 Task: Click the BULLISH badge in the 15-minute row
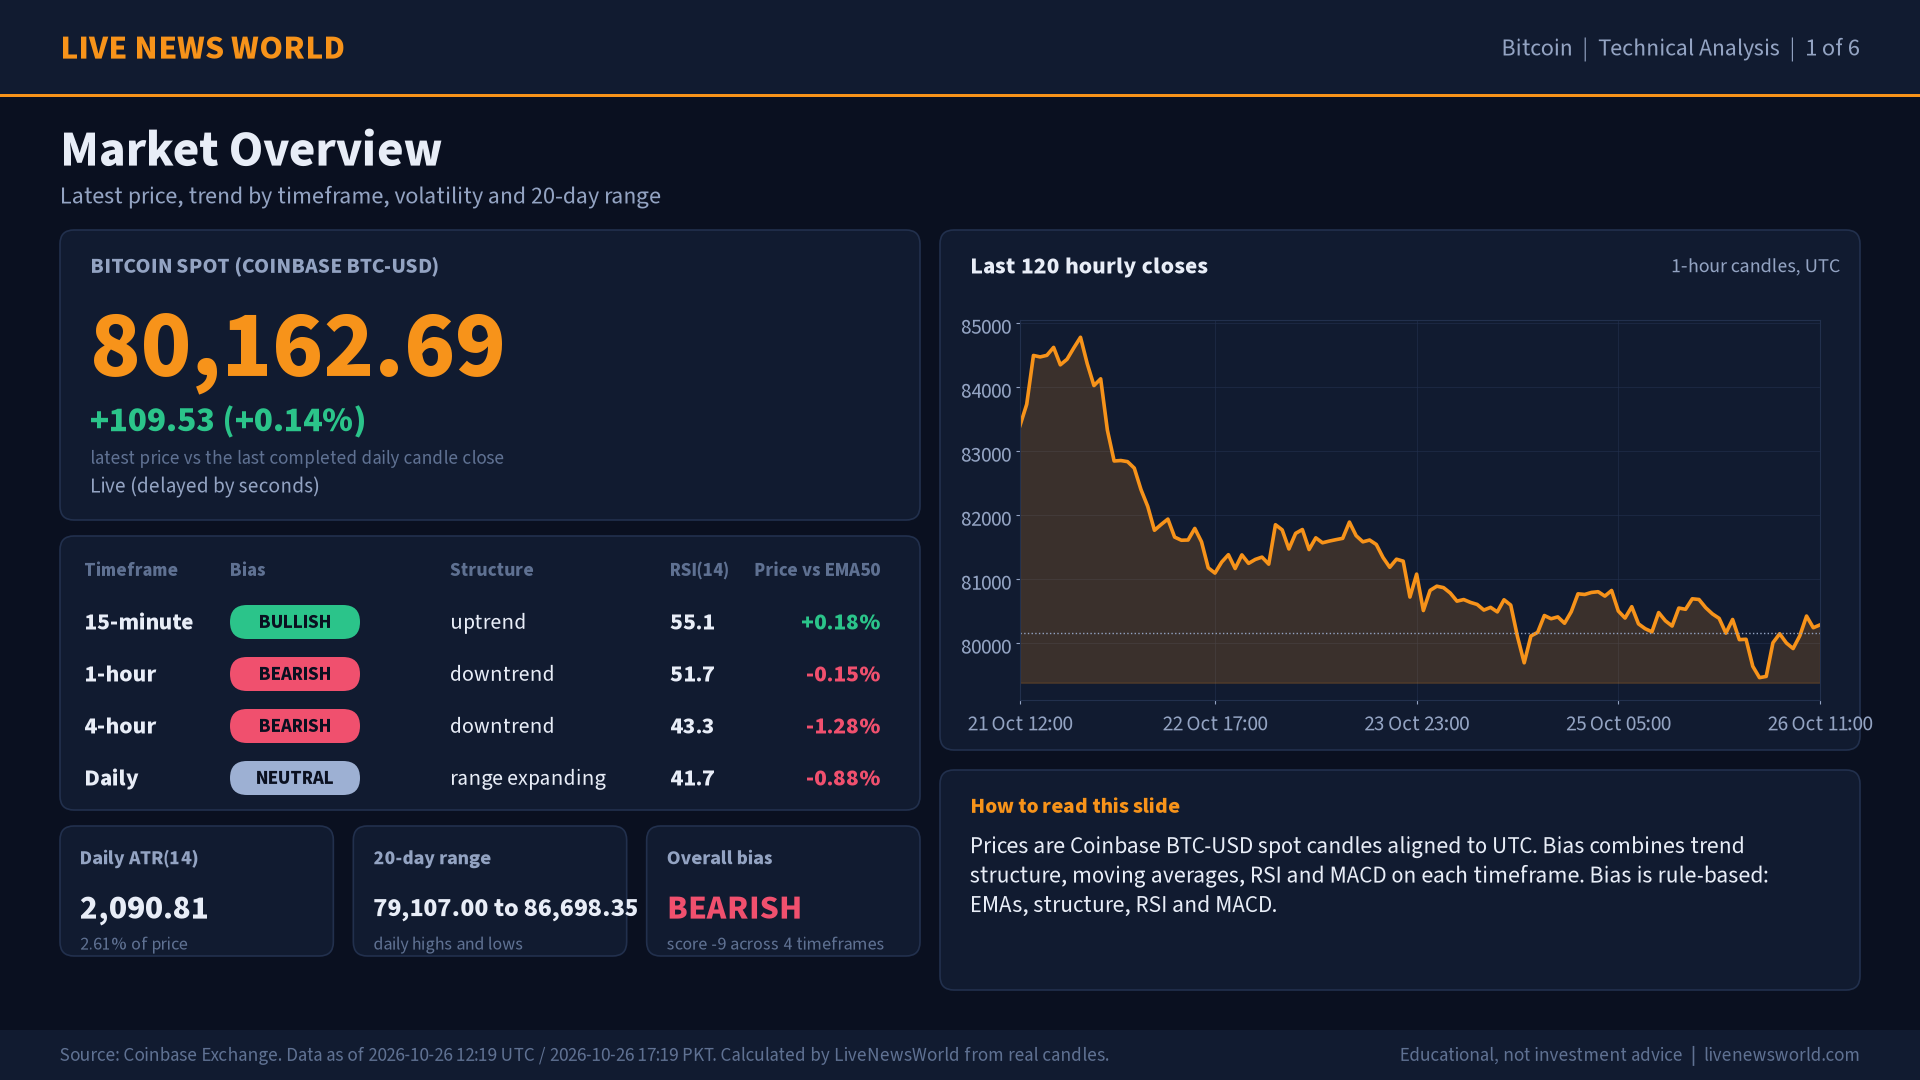[x=295, y=622]
